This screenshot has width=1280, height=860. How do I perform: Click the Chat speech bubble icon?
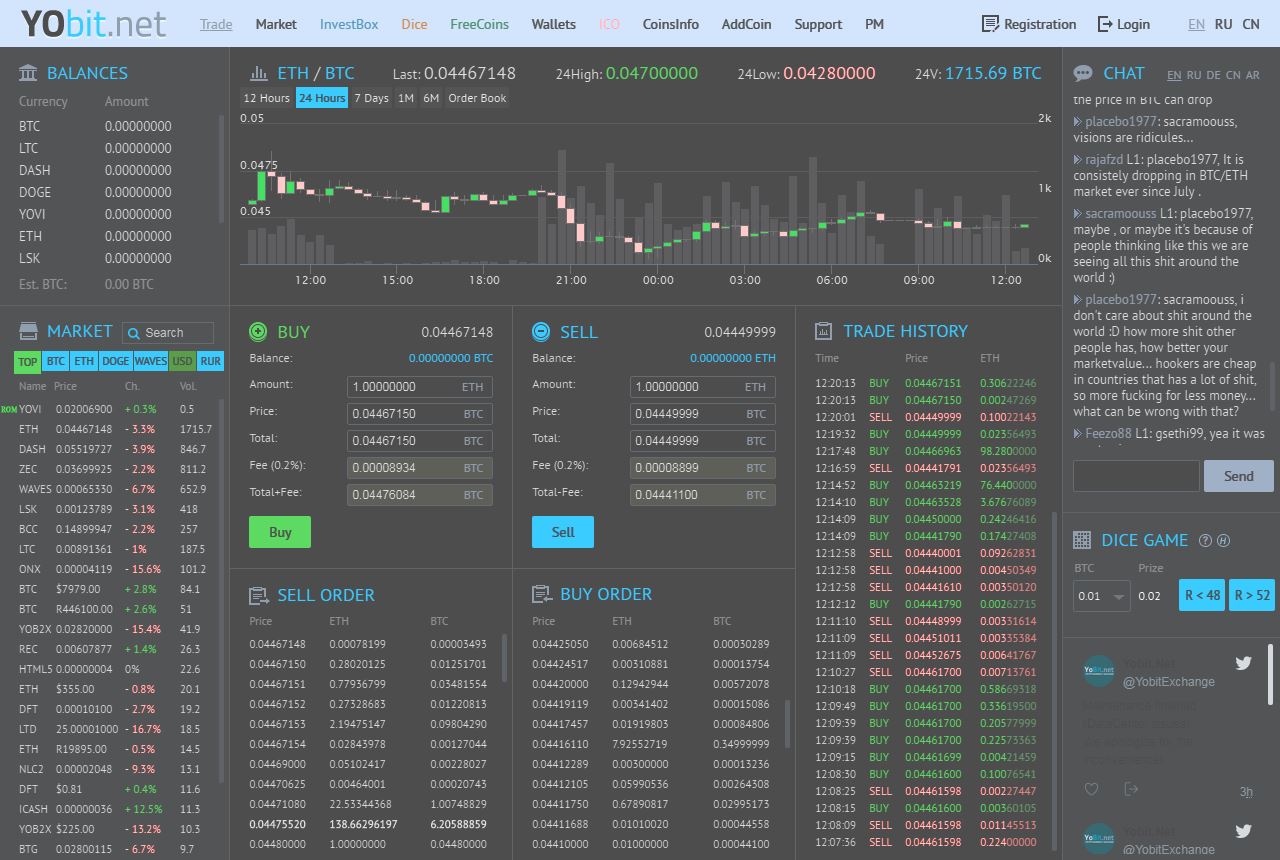tap(1083, 73)
